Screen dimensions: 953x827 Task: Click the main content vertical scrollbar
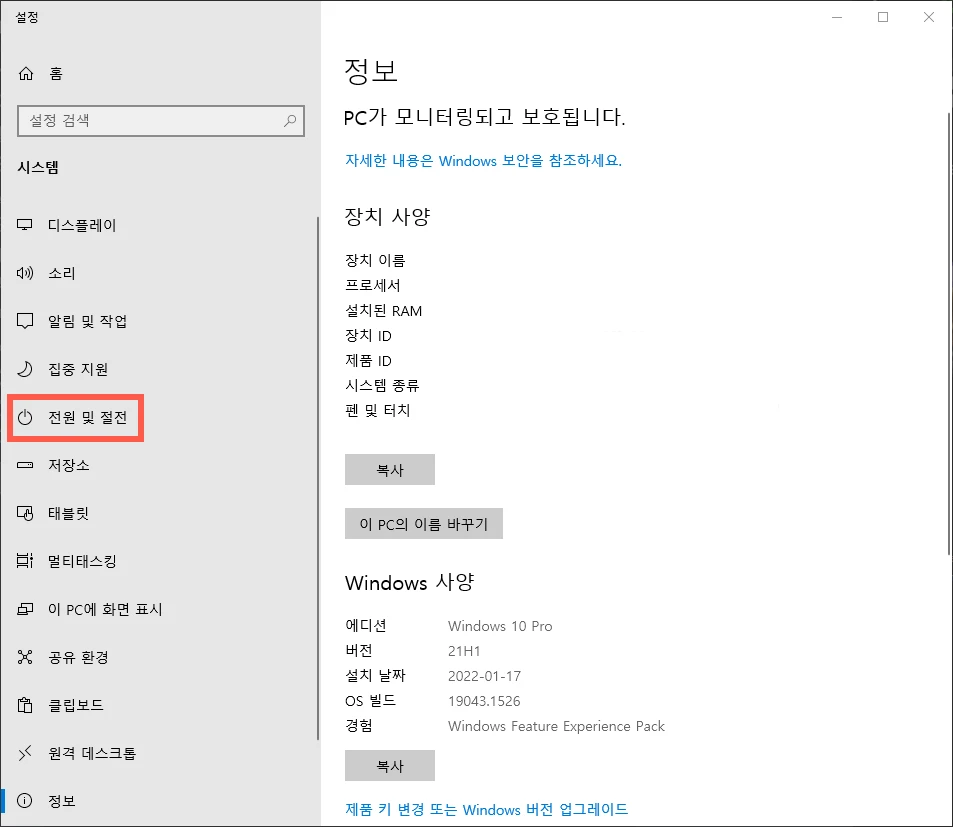[x=949, y=333]
